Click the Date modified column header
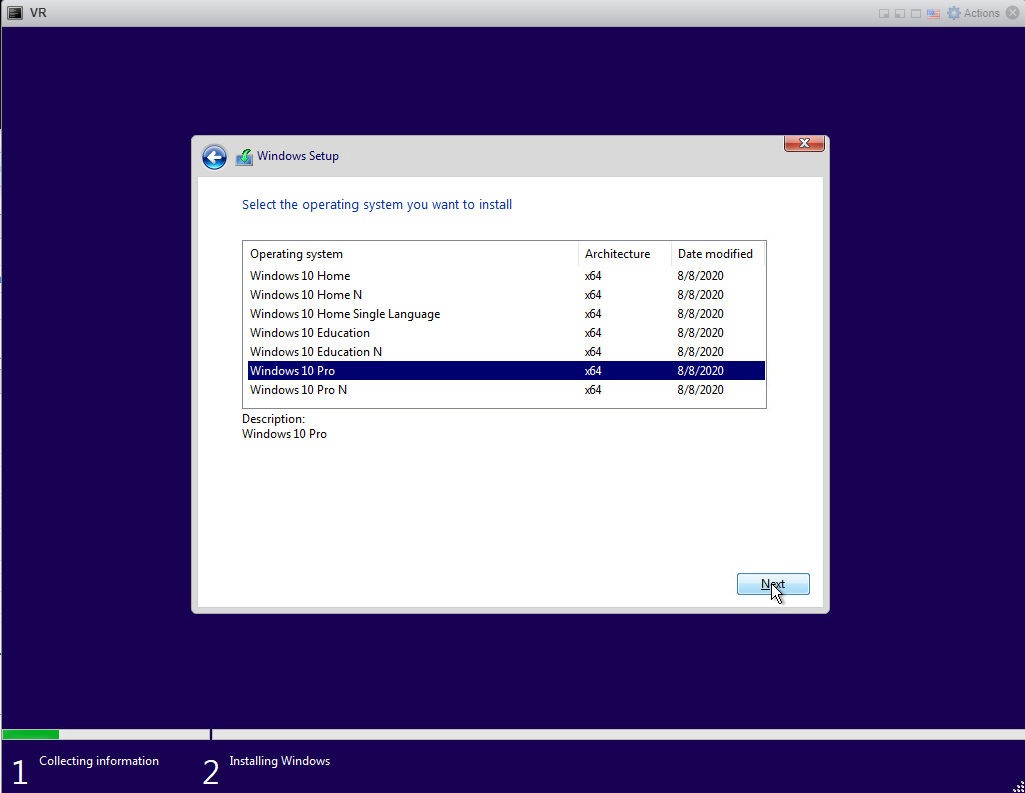1025x793 pixels. click(718, 254)
